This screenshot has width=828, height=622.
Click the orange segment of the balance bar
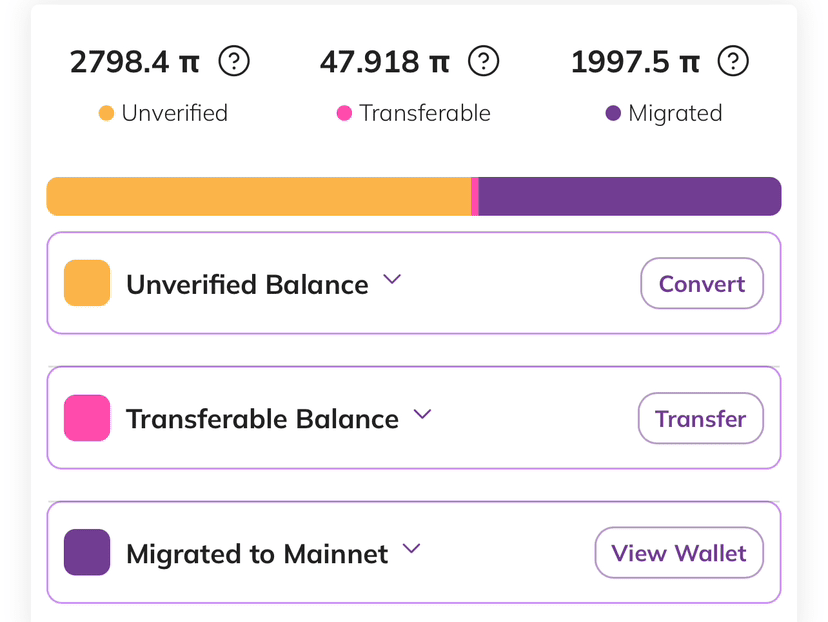[259, 196]
